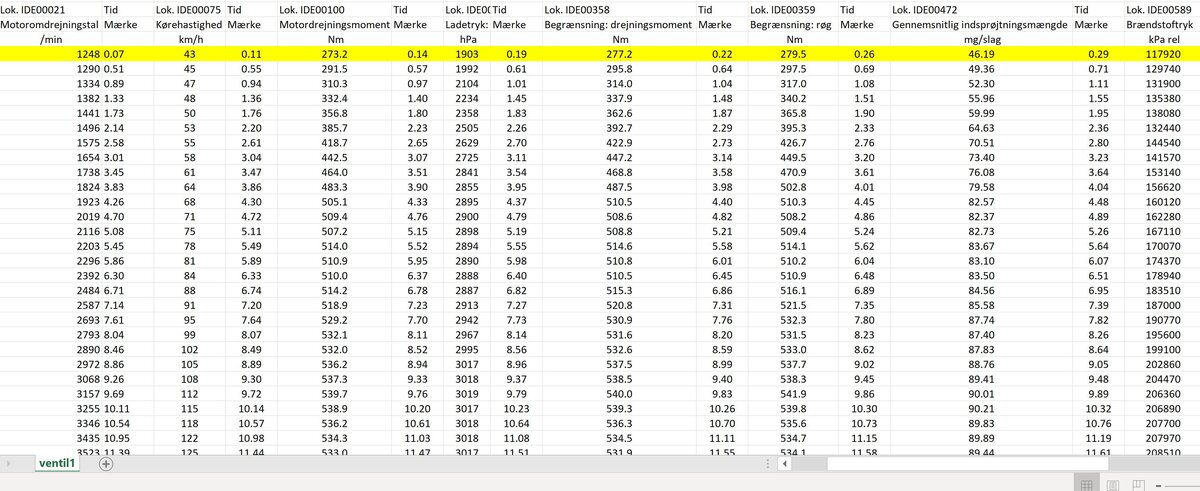Viewport: 1200px width, 491px height.
Task: Switch to Normal view in status bar
Action: pyautogui.click(x=1086, y=485)
